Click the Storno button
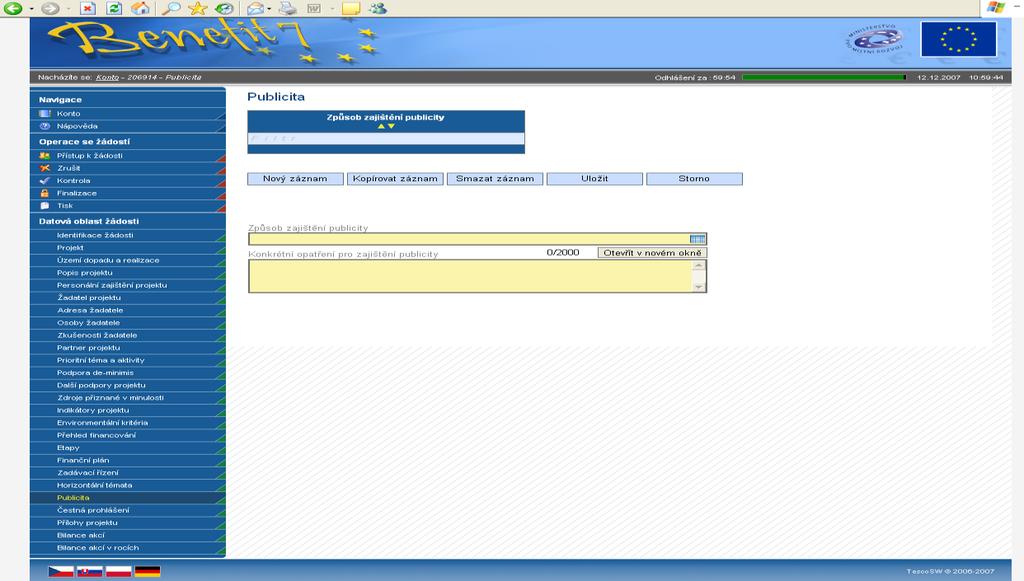Screen dimensions: 1024x581 (694, 179)
